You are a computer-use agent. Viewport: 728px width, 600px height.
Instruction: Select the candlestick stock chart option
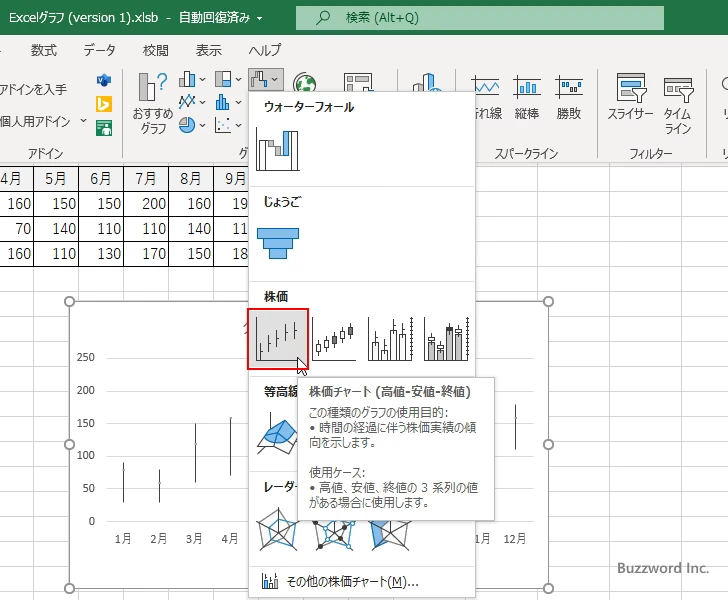pos(334,339)
